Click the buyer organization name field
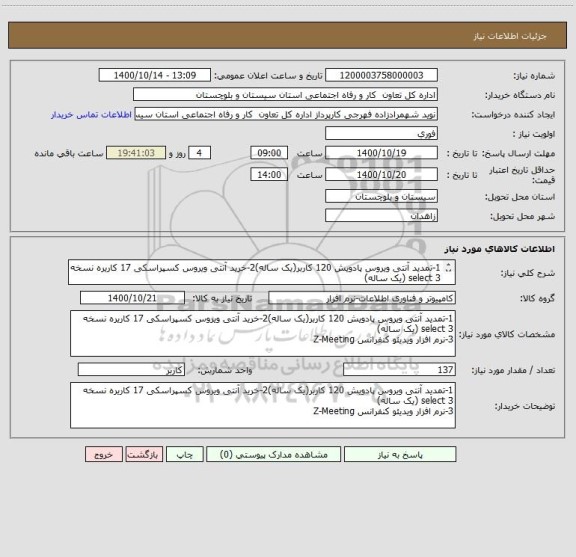Screen dimensions: 576x557 click(285, 94)
